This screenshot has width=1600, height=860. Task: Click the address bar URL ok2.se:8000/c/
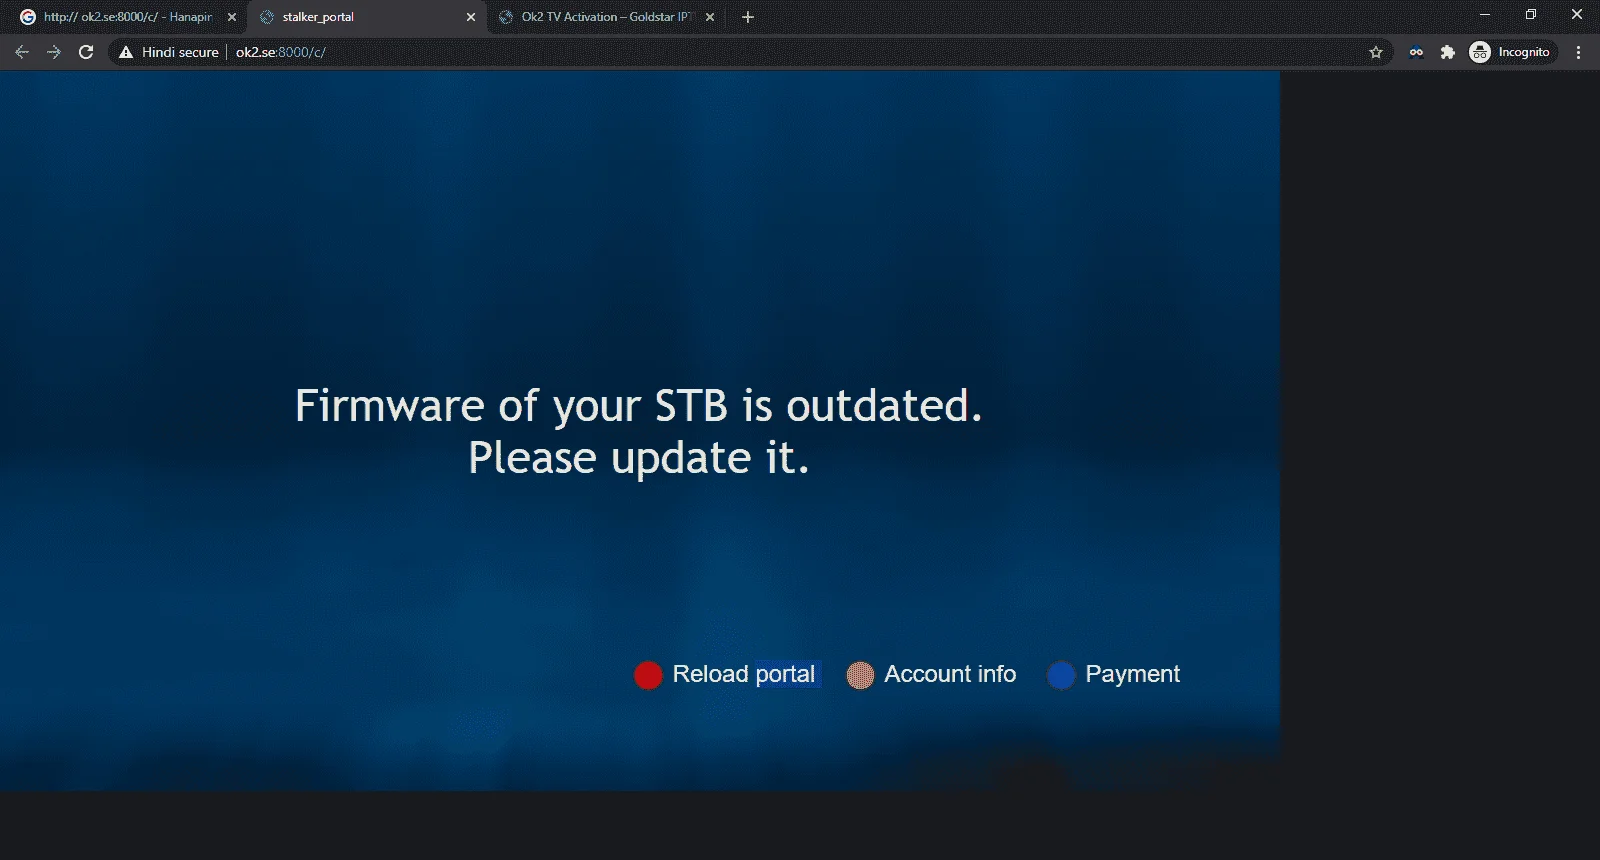coord(281,52)
